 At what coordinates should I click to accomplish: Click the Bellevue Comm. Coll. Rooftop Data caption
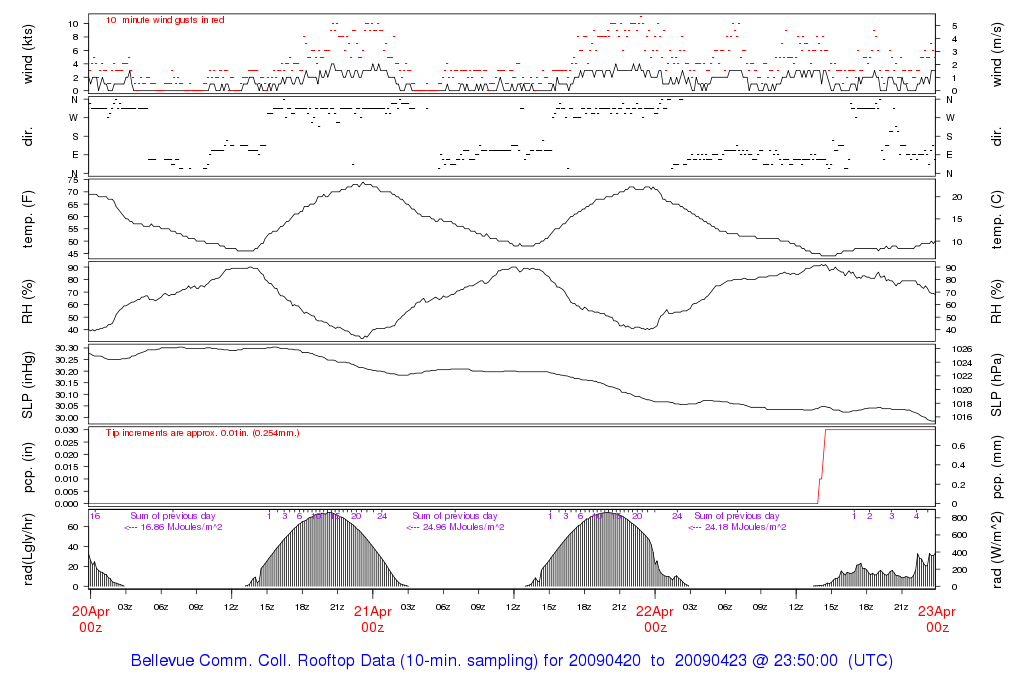coord(512,660)
